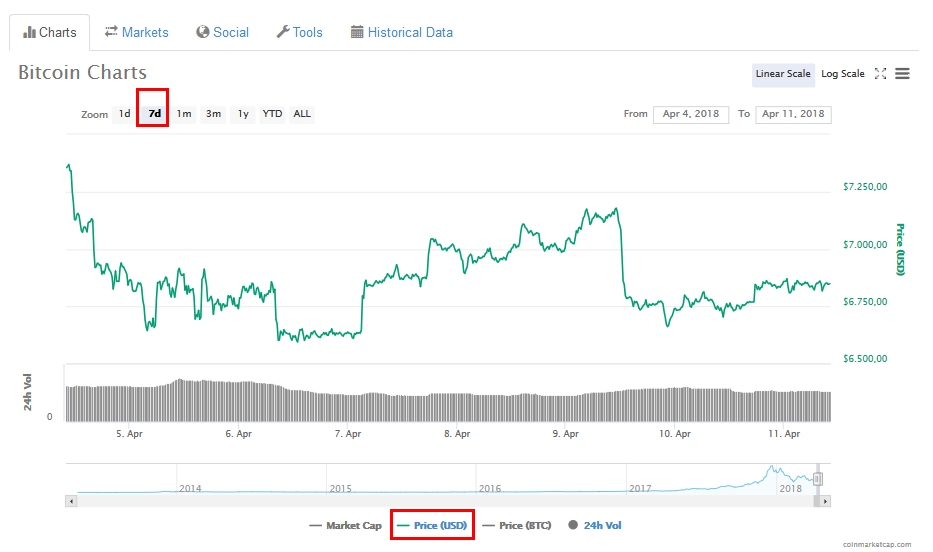
Task: Click the 2017 label in the navigator
Action: pos(640,488)
